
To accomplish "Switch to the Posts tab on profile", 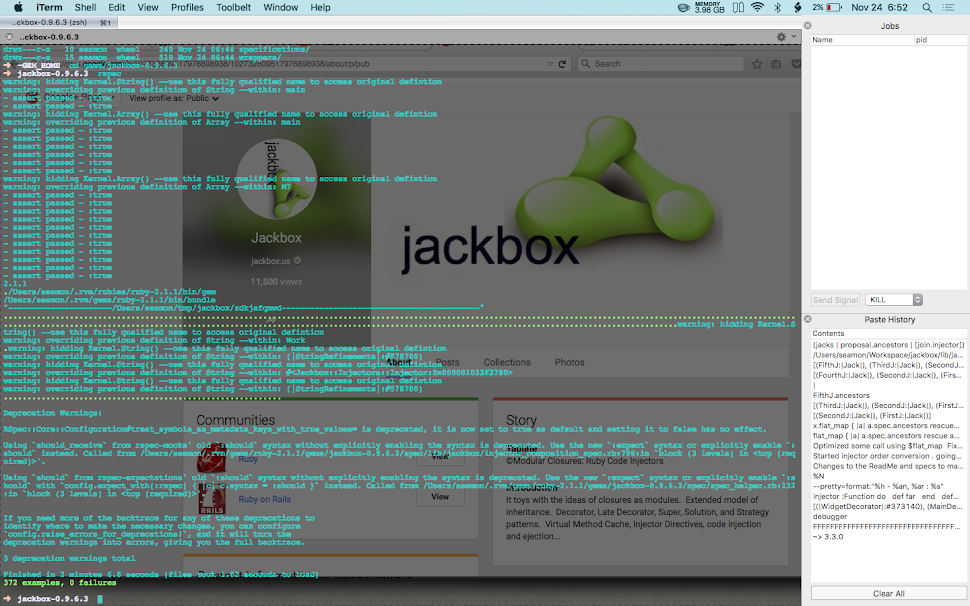I will click(x=447, y=362).
